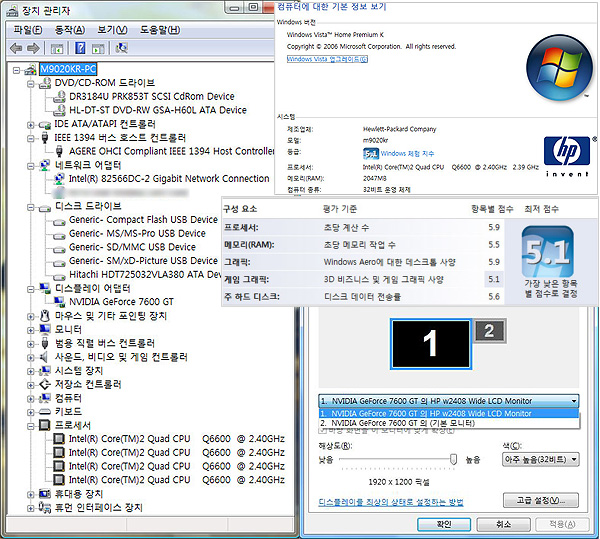Expand the 모니터 node

coord(31,330)
